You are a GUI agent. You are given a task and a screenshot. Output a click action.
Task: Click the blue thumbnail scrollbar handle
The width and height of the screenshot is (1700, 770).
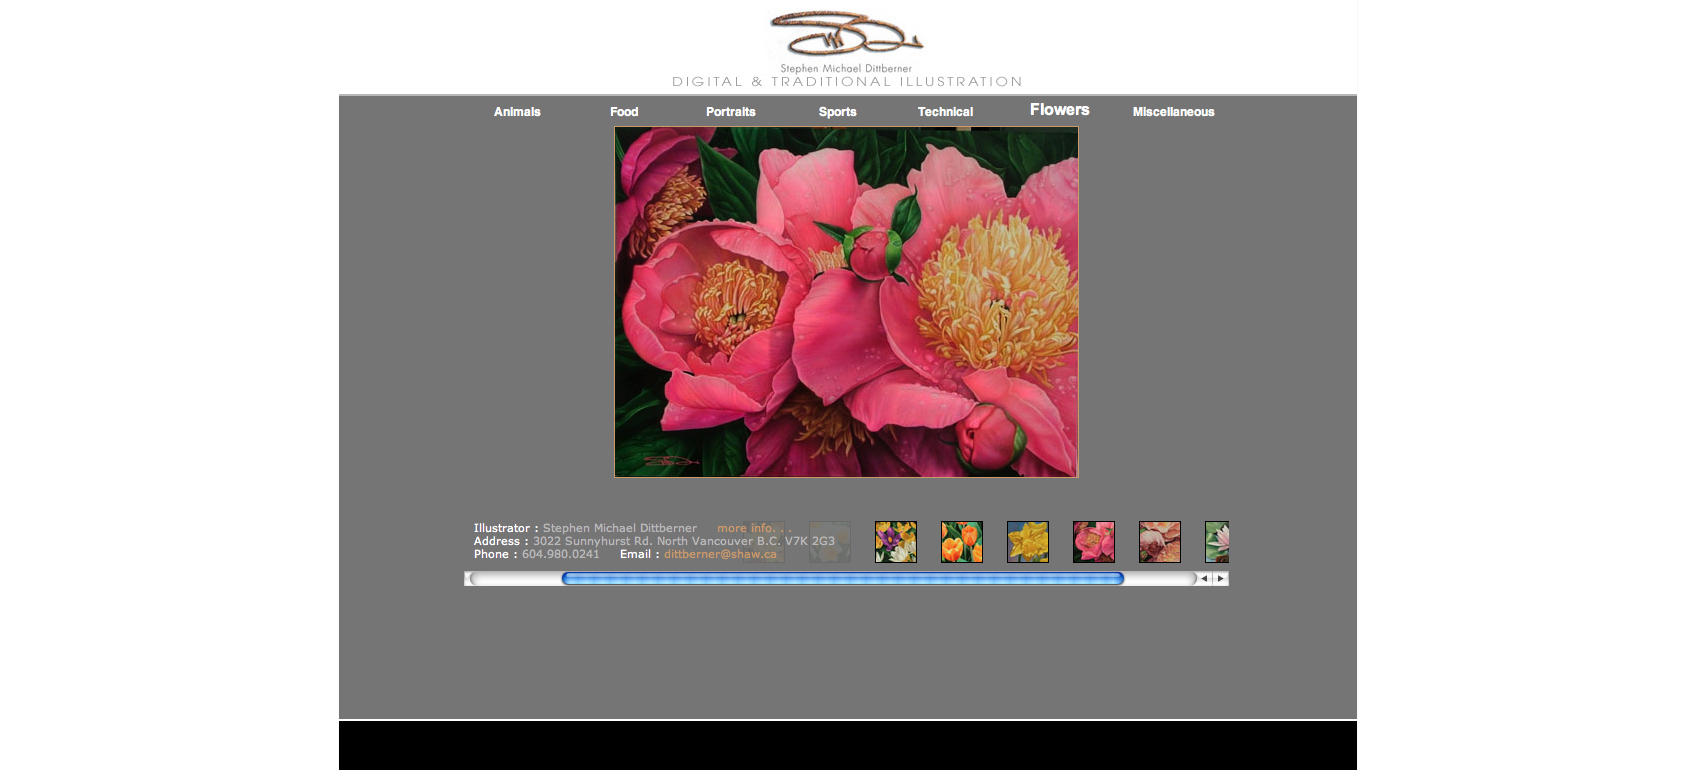point(843,578)
